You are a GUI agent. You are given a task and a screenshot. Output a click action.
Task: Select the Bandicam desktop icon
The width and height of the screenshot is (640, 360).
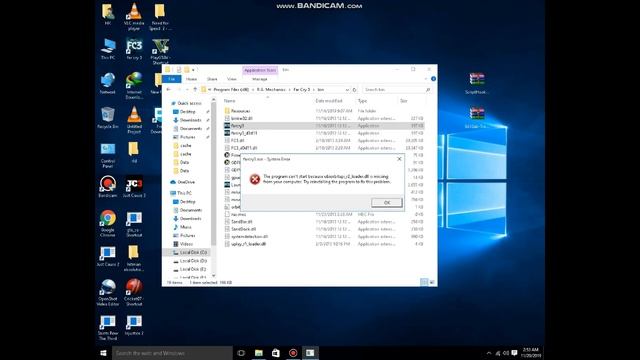108,187
